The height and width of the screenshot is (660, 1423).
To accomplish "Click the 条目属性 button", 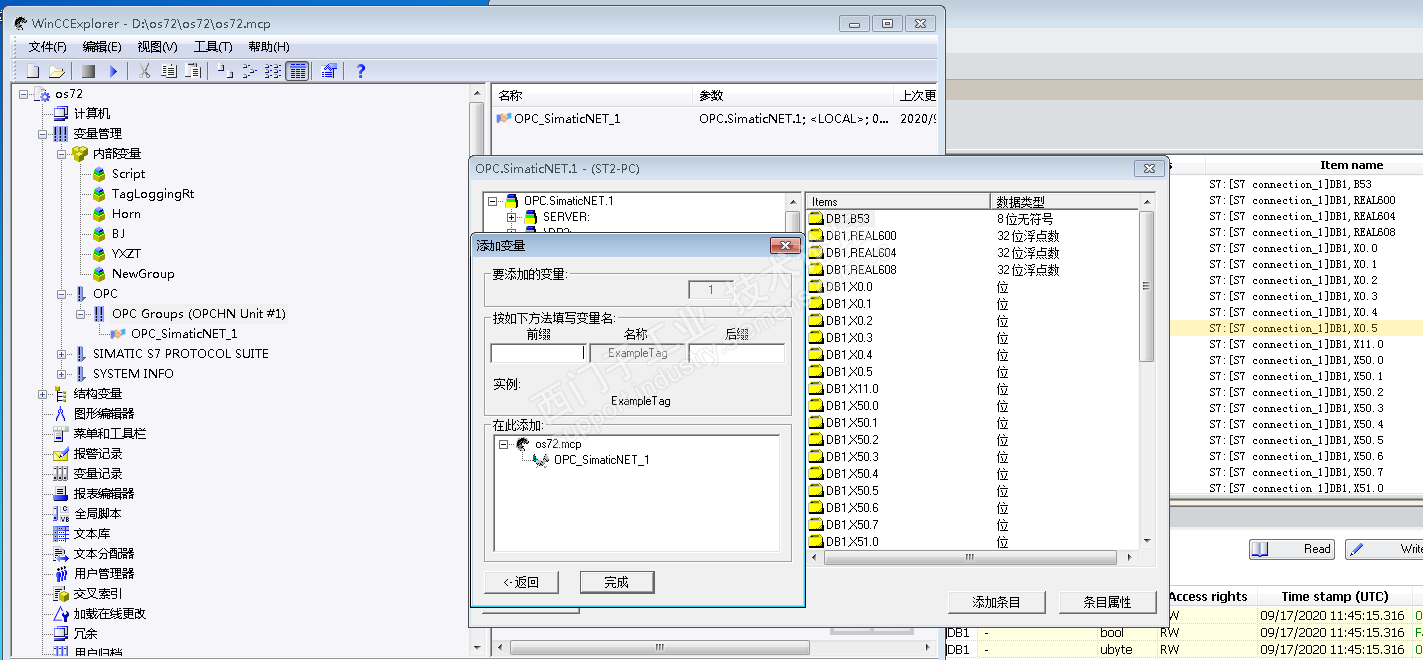I will tap(1108, 602).
